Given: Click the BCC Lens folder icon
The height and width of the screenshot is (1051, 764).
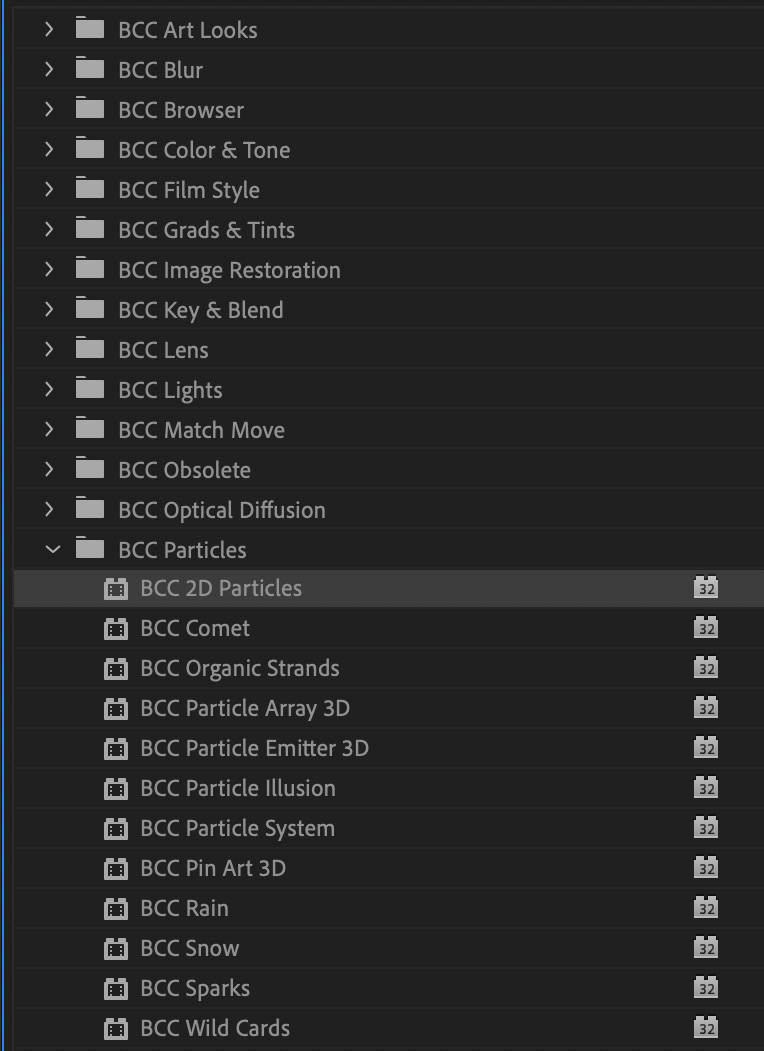Looking at the screenshot, I should click(x=90, y=349).
